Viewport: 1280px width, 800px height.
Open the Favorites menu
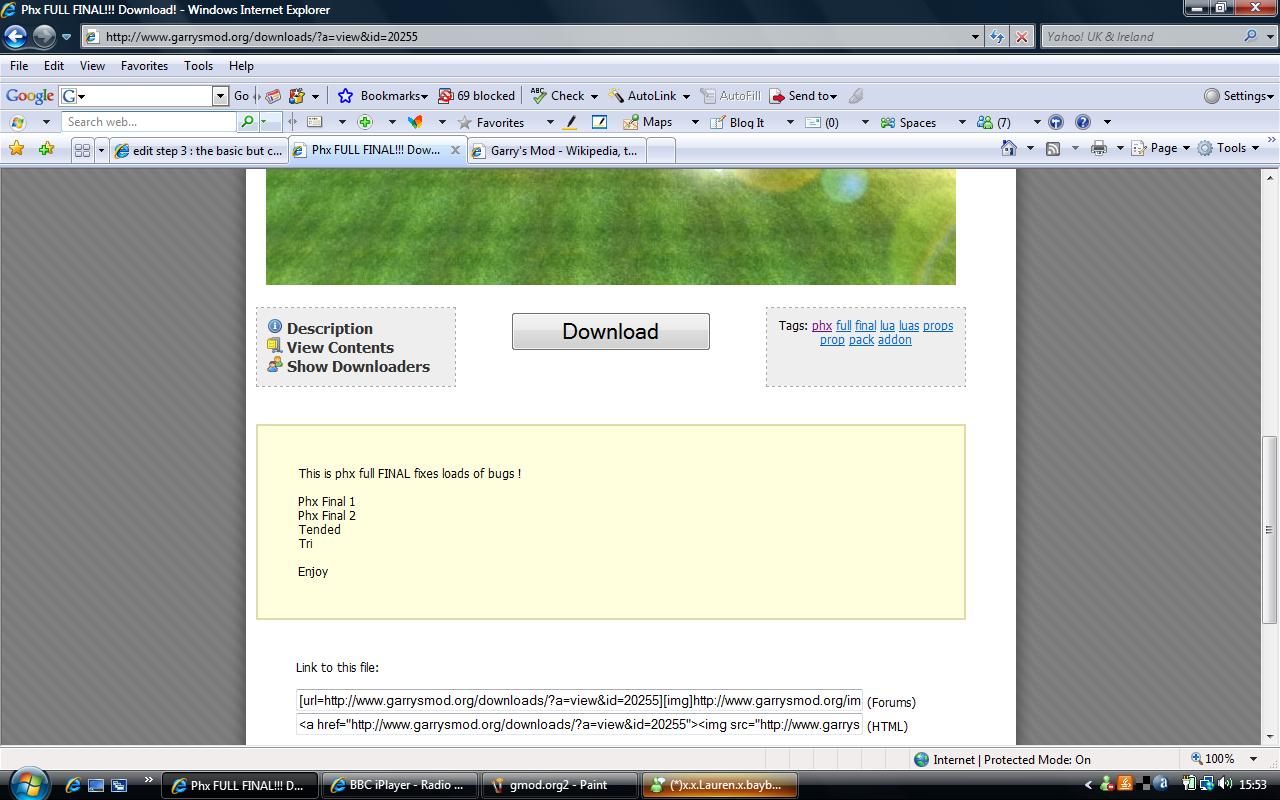145,66
